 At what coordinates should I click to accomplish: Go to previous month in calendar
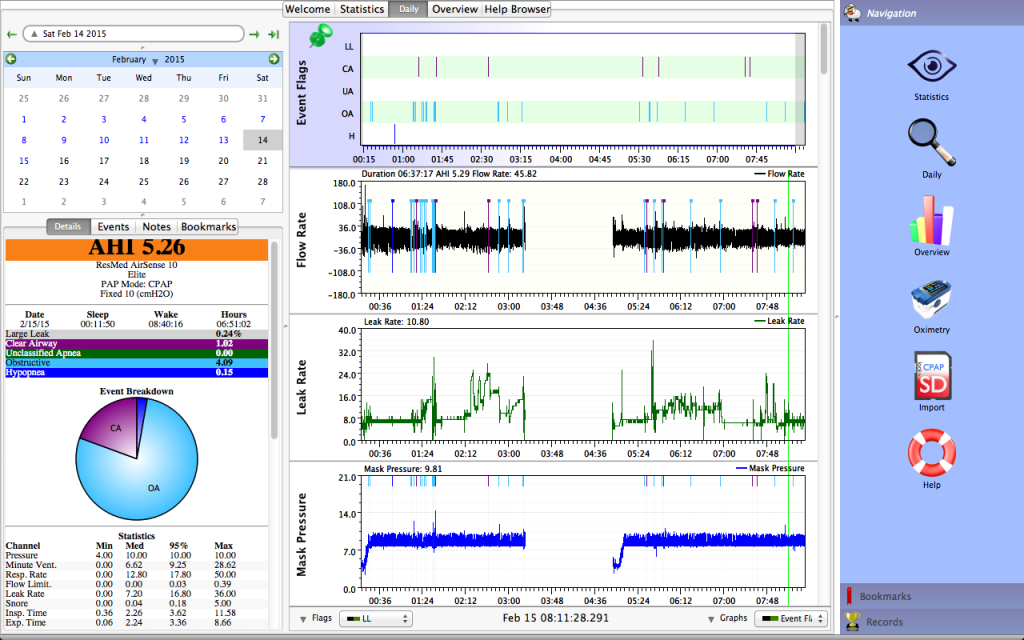pyautogui.click(x=11, y=60)
